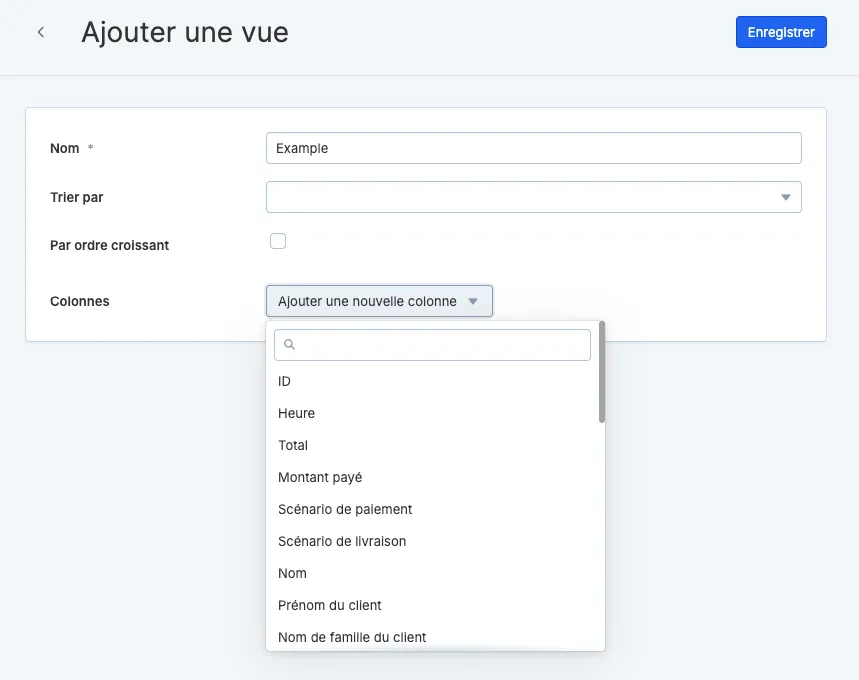
Task: Collapse the Ajouter une nouvelle colonne dropdown
Action: tap(379, 301)
